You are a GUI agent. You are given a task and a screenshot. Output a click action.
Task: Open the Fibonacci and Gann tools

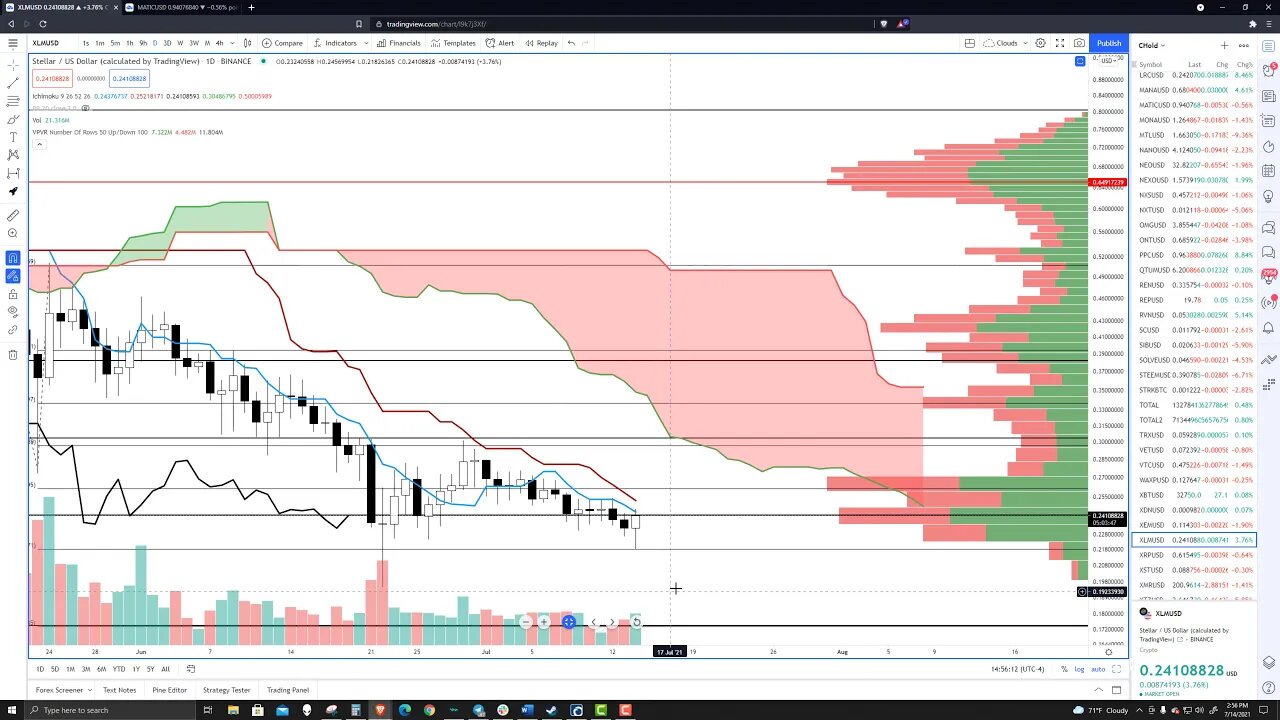tap(13, 101)
